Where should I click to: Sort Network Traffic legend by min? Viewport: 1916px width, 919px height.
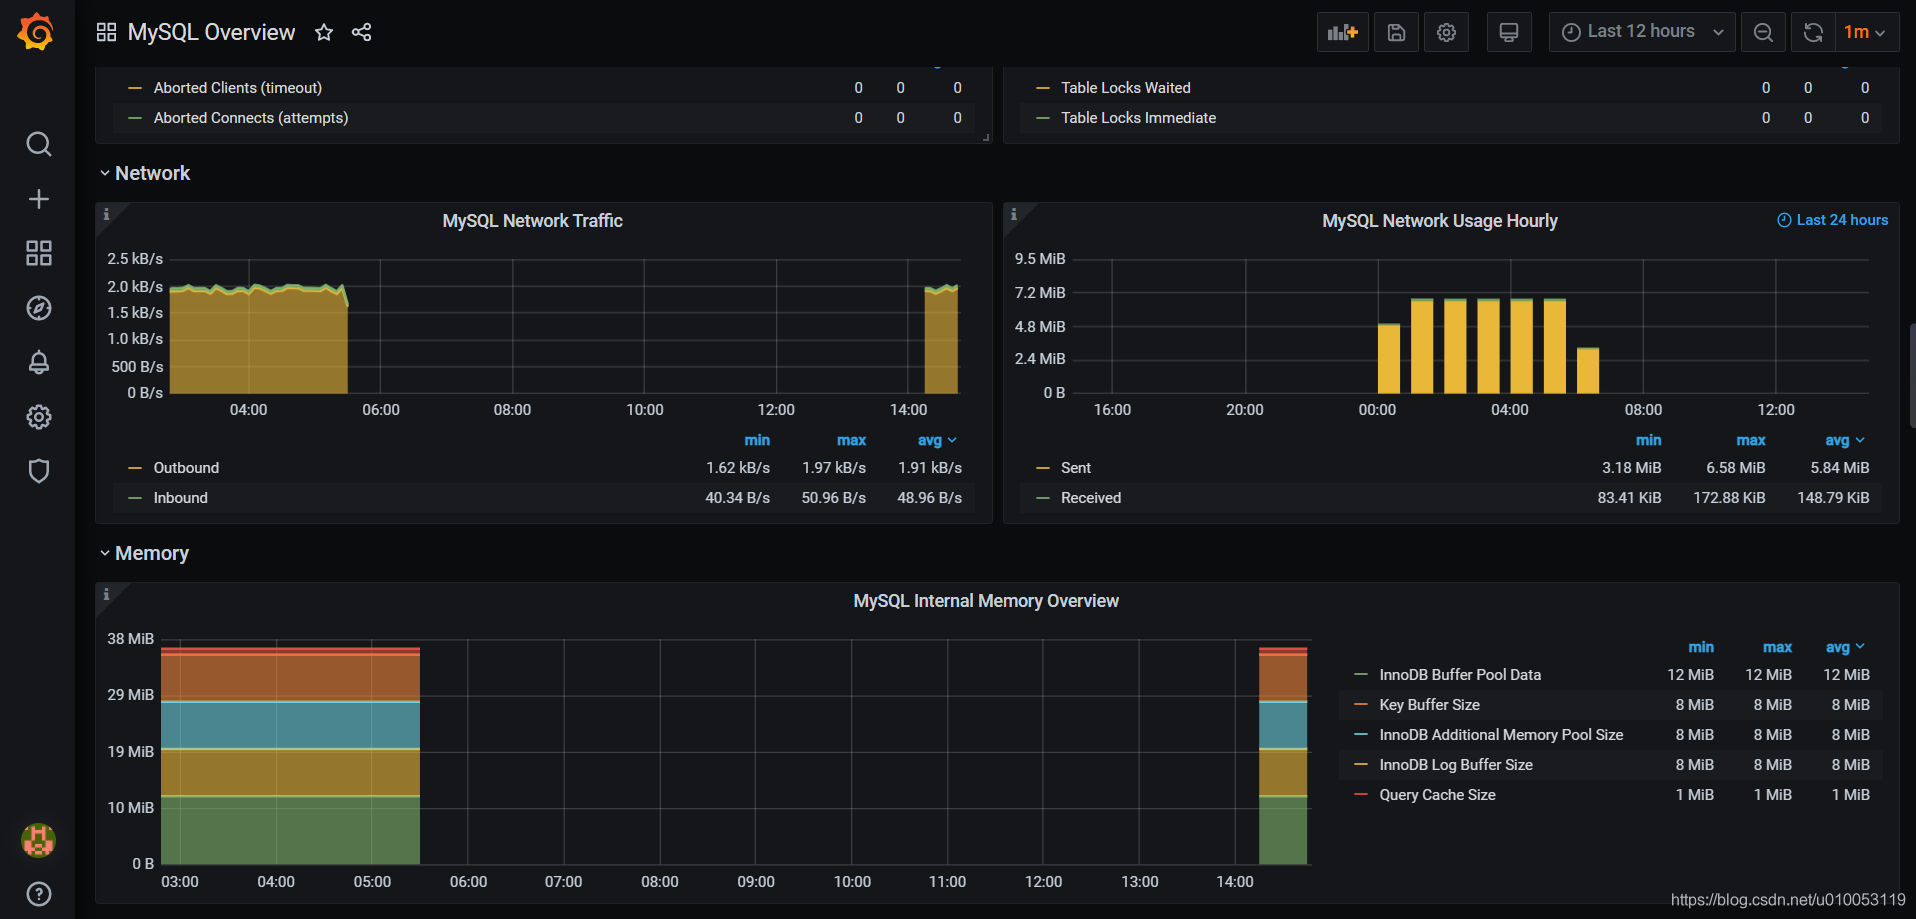[x=757, y=440]
